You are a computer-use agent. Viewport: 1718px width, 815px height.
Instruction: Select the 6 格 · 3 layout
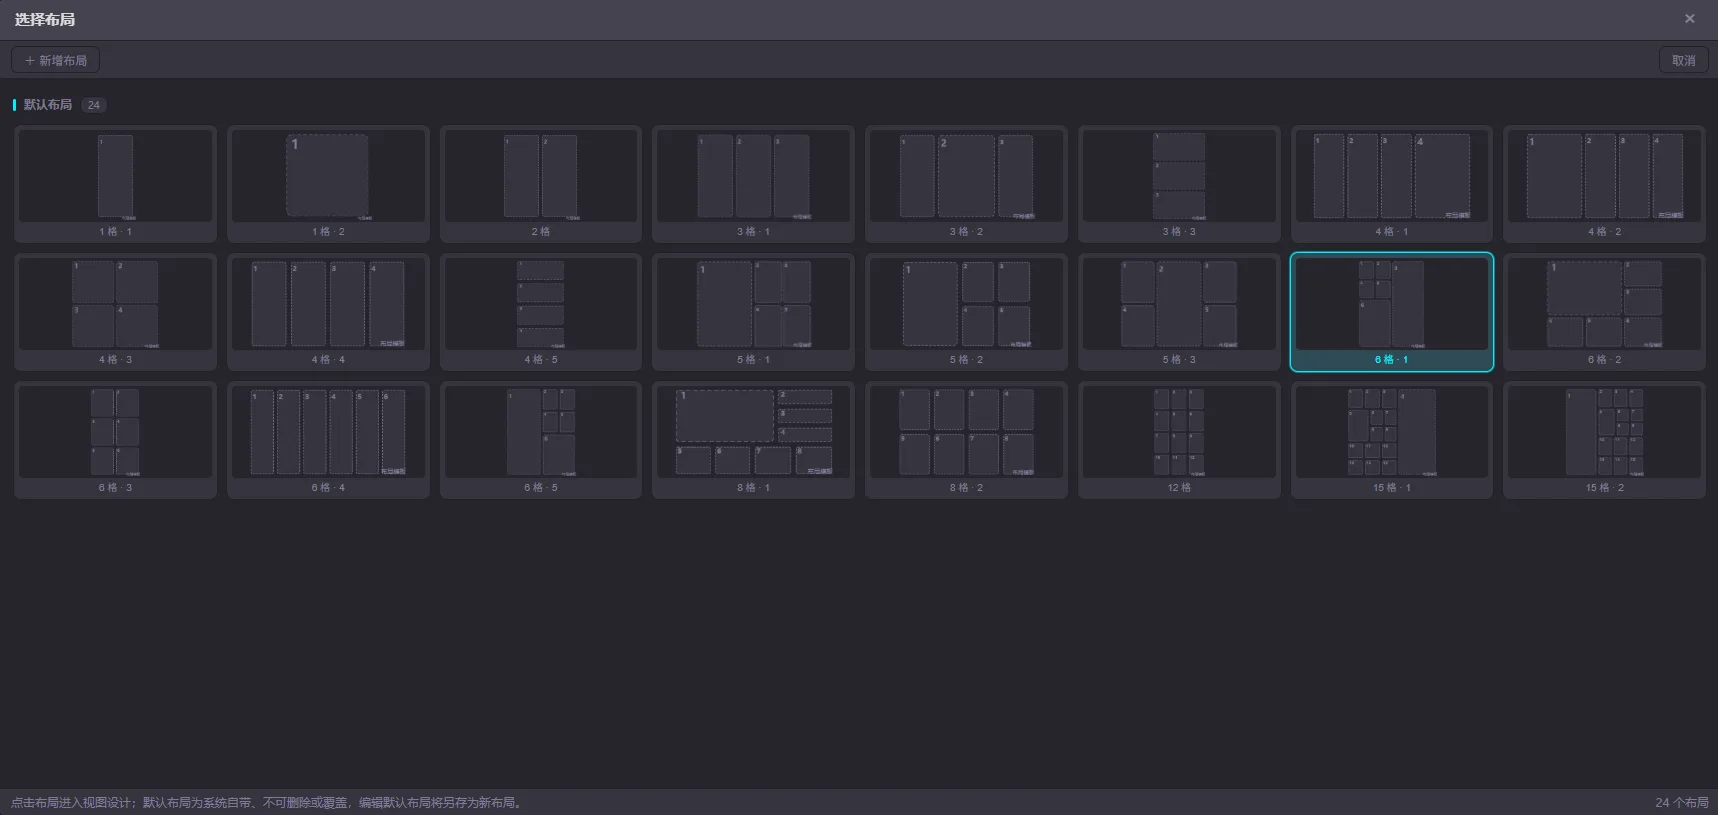[x=115, y=440]
